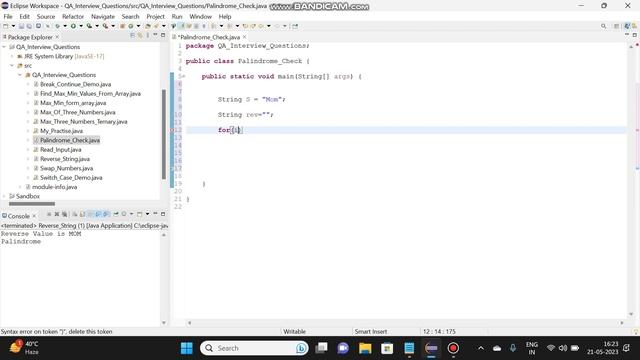Click the Terminate icon in Console
The height and width of the screenshot is (360, 640).
click(49, 214)
